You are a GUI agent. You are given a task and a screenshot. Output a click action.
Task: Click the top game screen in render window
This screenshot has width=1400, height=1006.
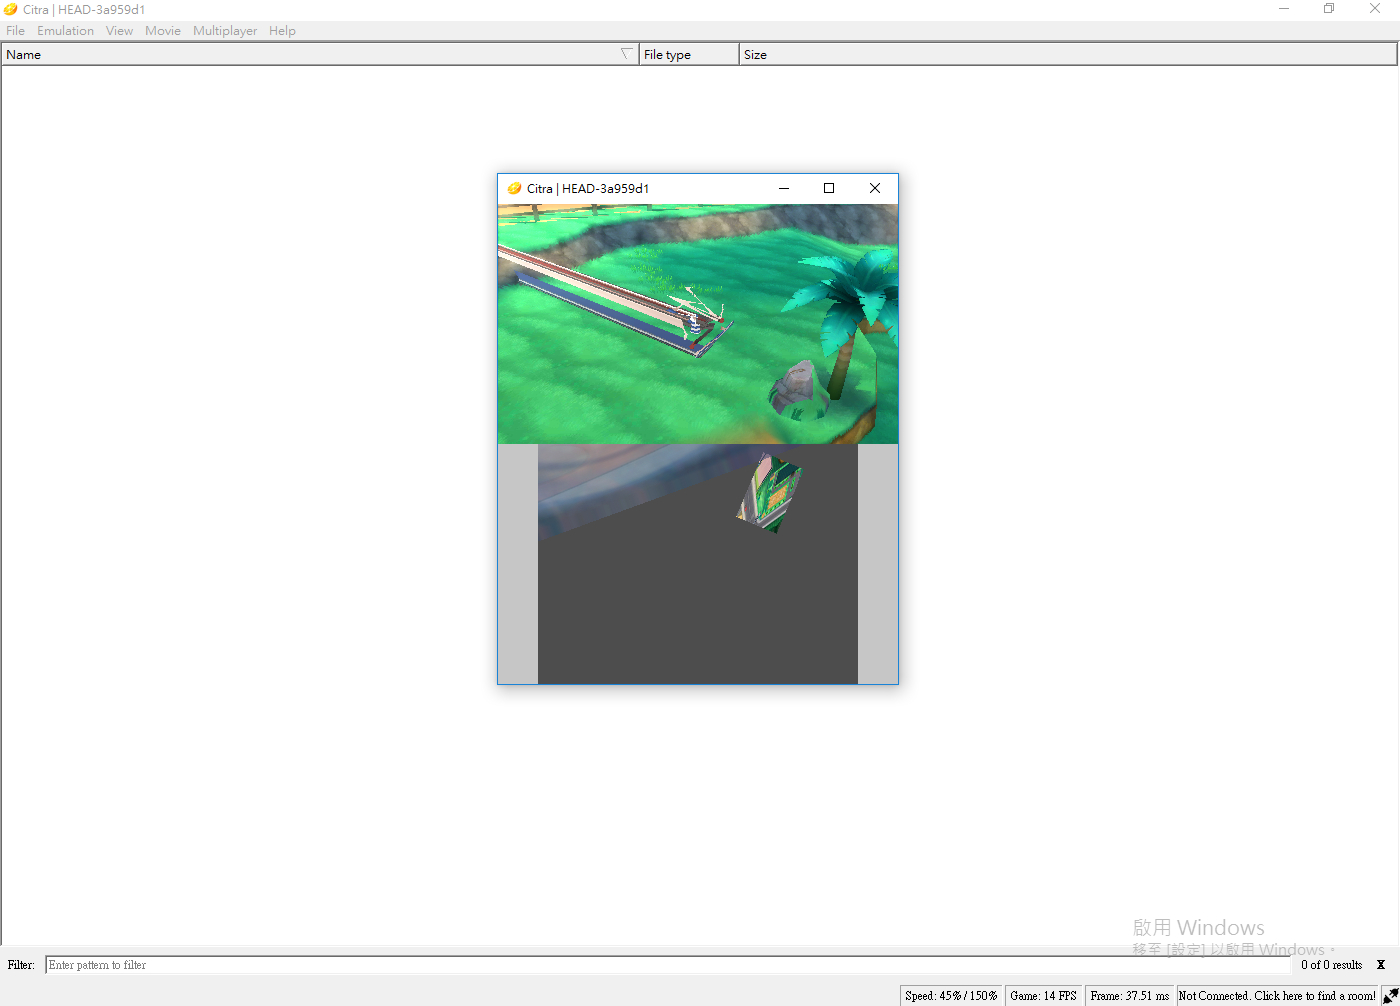[x=698, y=324]
